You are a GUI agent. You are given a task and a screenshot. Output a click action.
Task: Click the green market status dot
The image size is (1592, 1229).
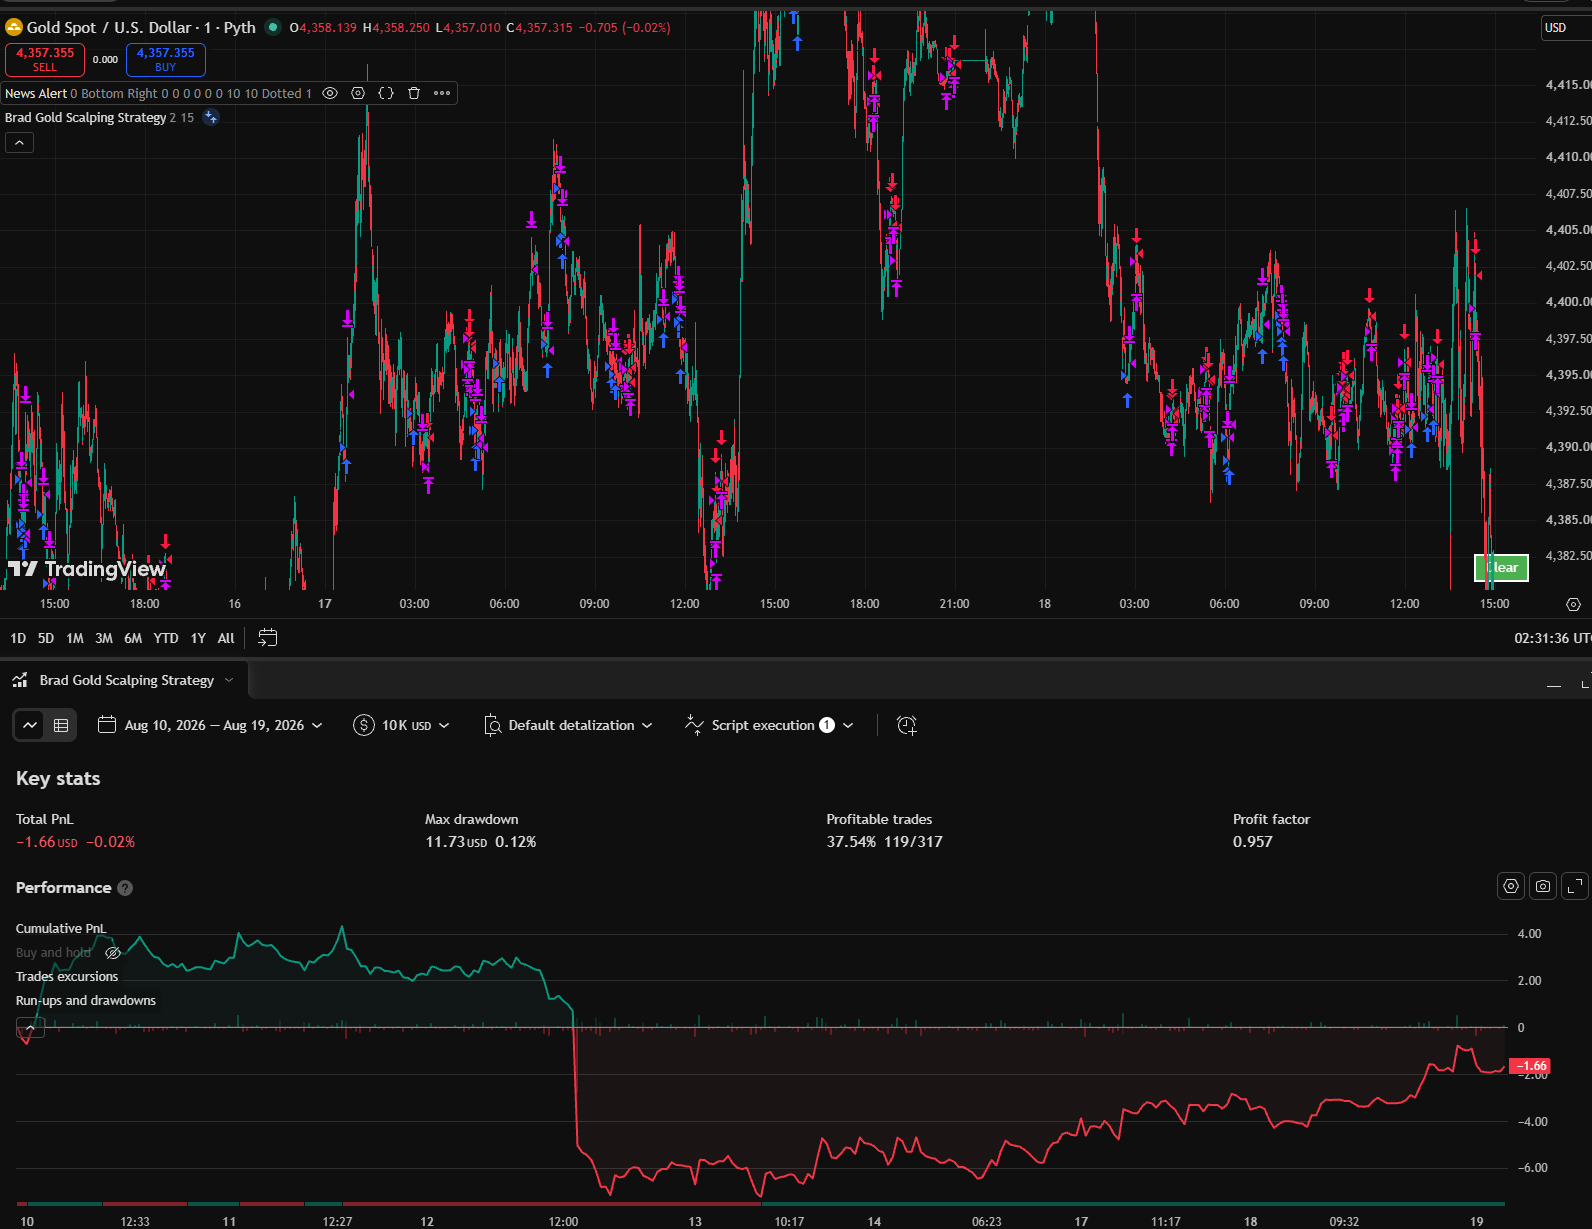click(272, 27)
